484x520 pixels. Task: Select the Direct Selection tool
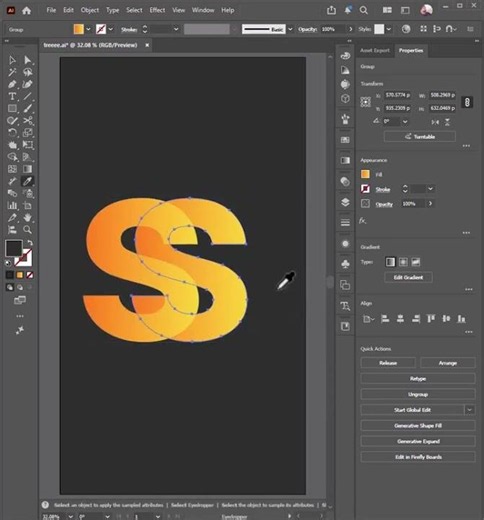point(27,60)
